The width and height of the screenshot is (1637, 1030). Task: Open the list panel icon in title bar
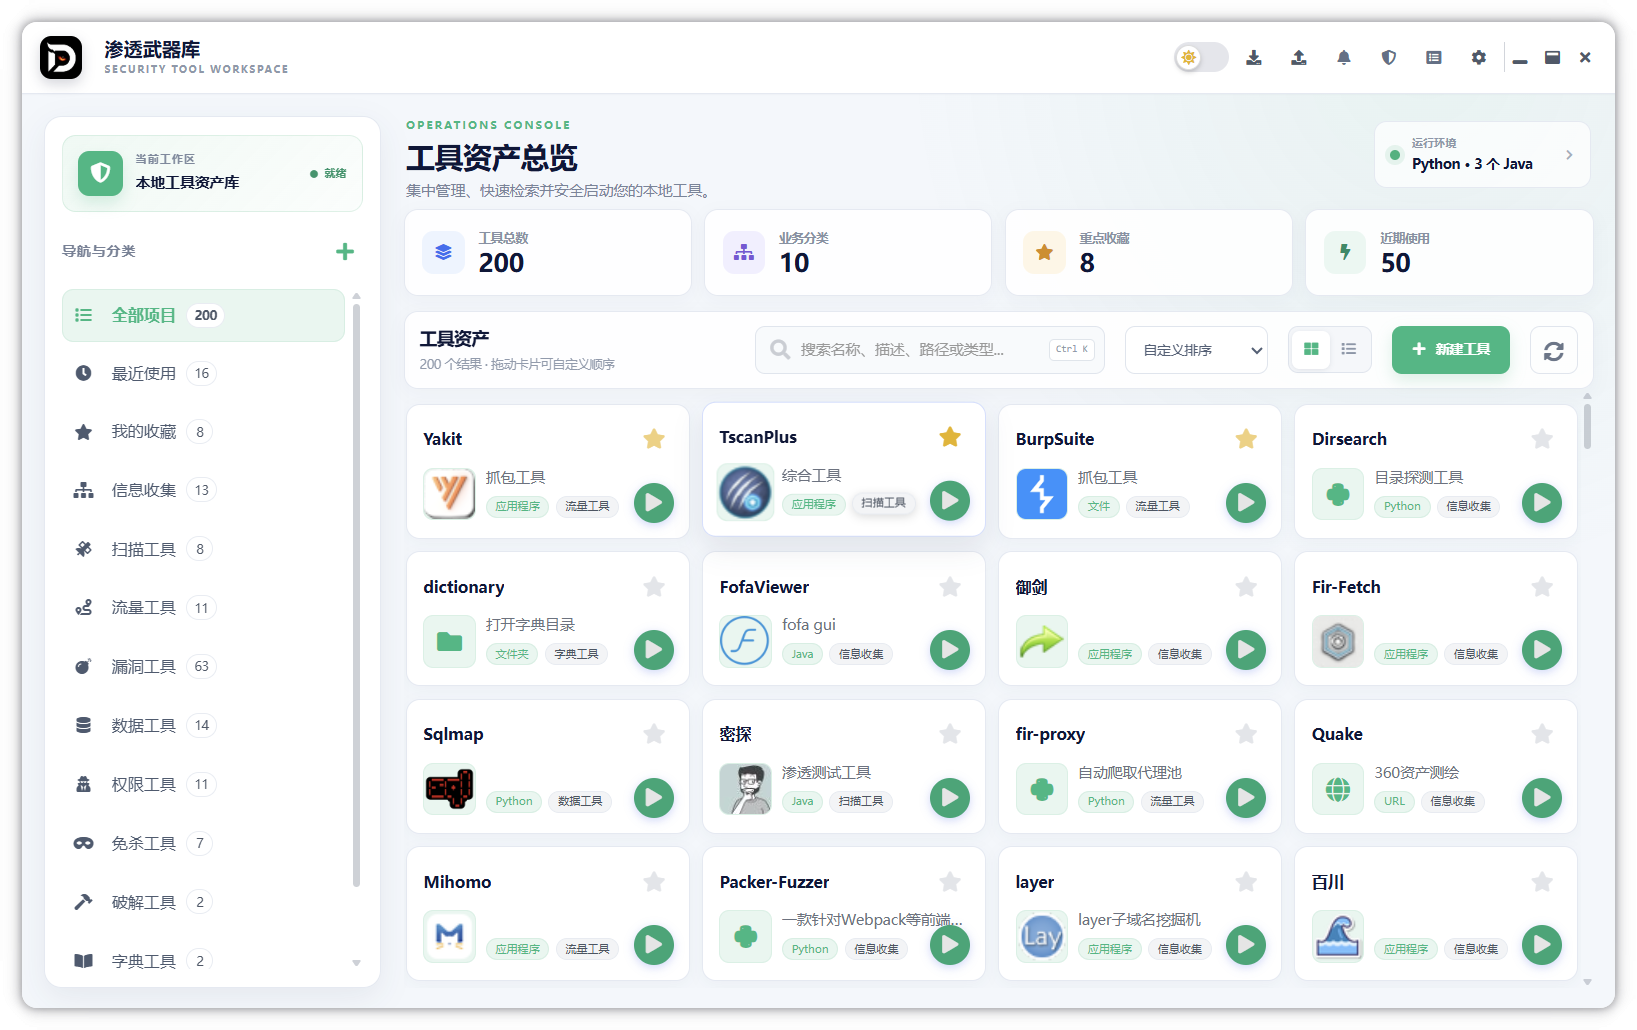coord(1434,58)
